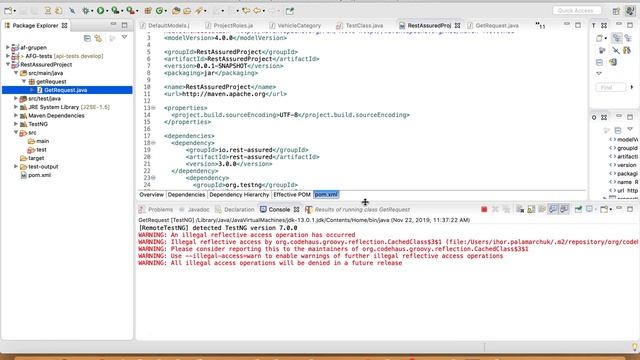640x360 pixels.
Task: Click the Search flashlight toolbar icon
Action: (199, 11)
